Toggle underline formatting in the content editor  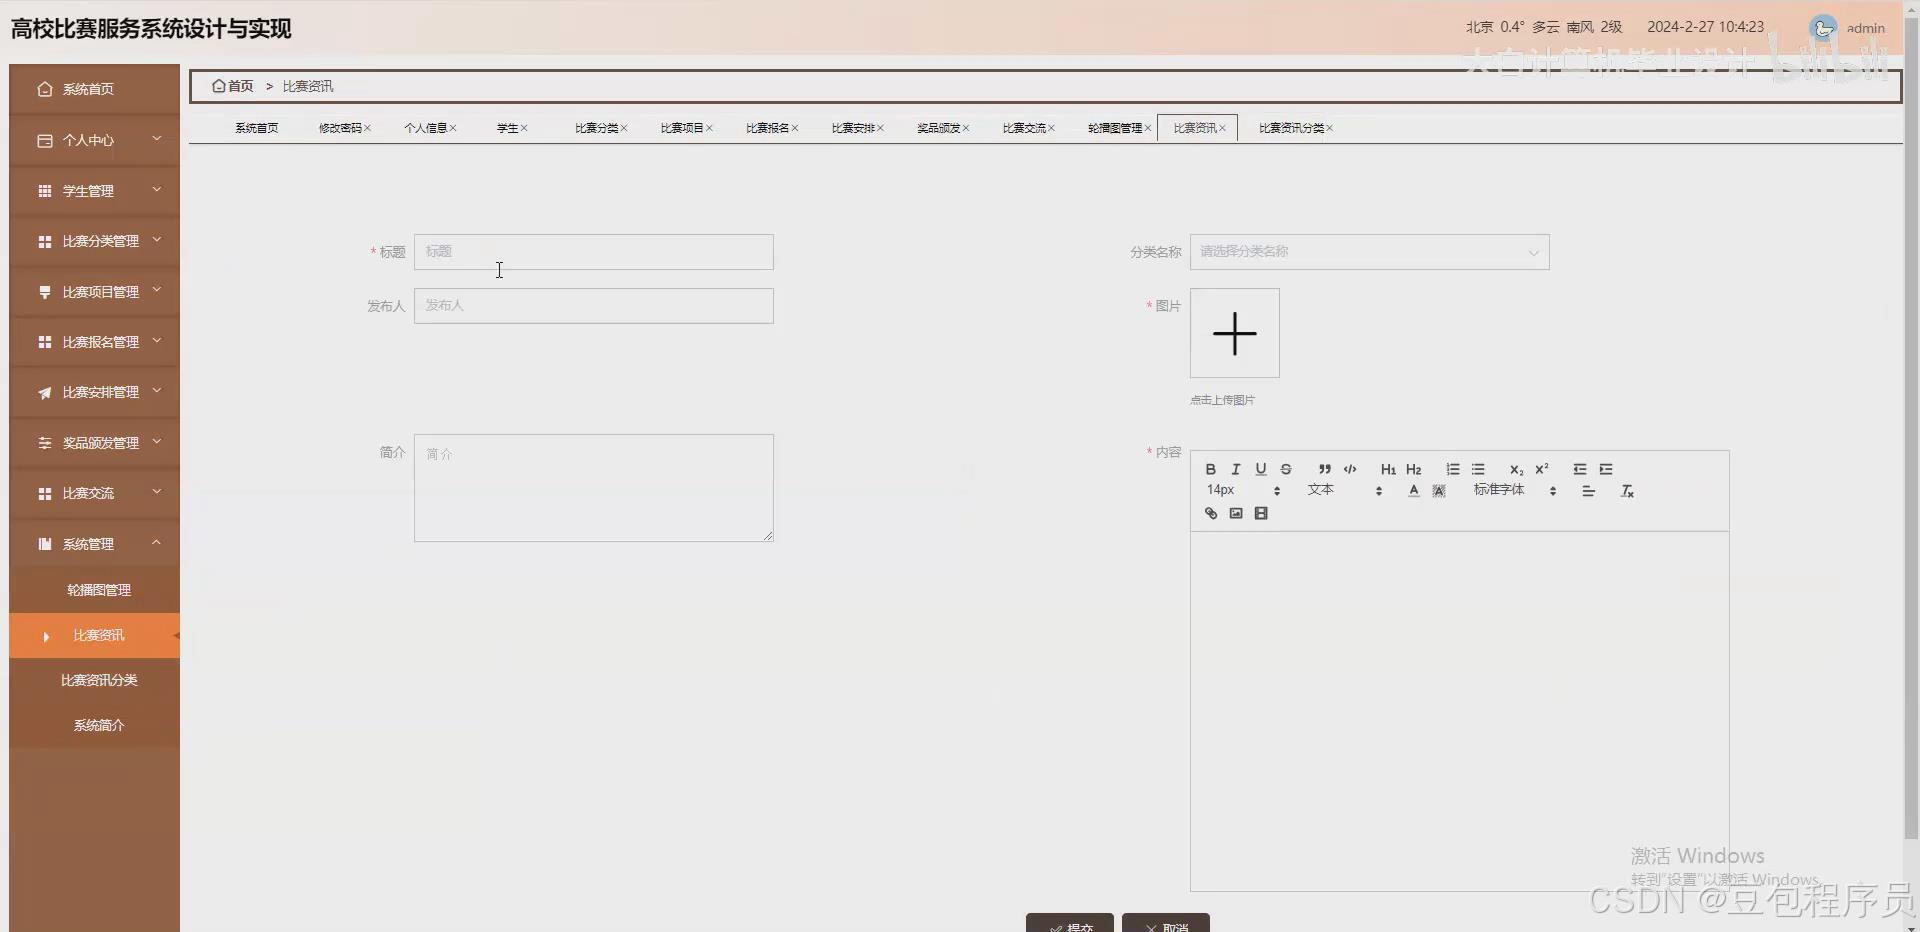pyautogui.click(x=1260, y=469)
